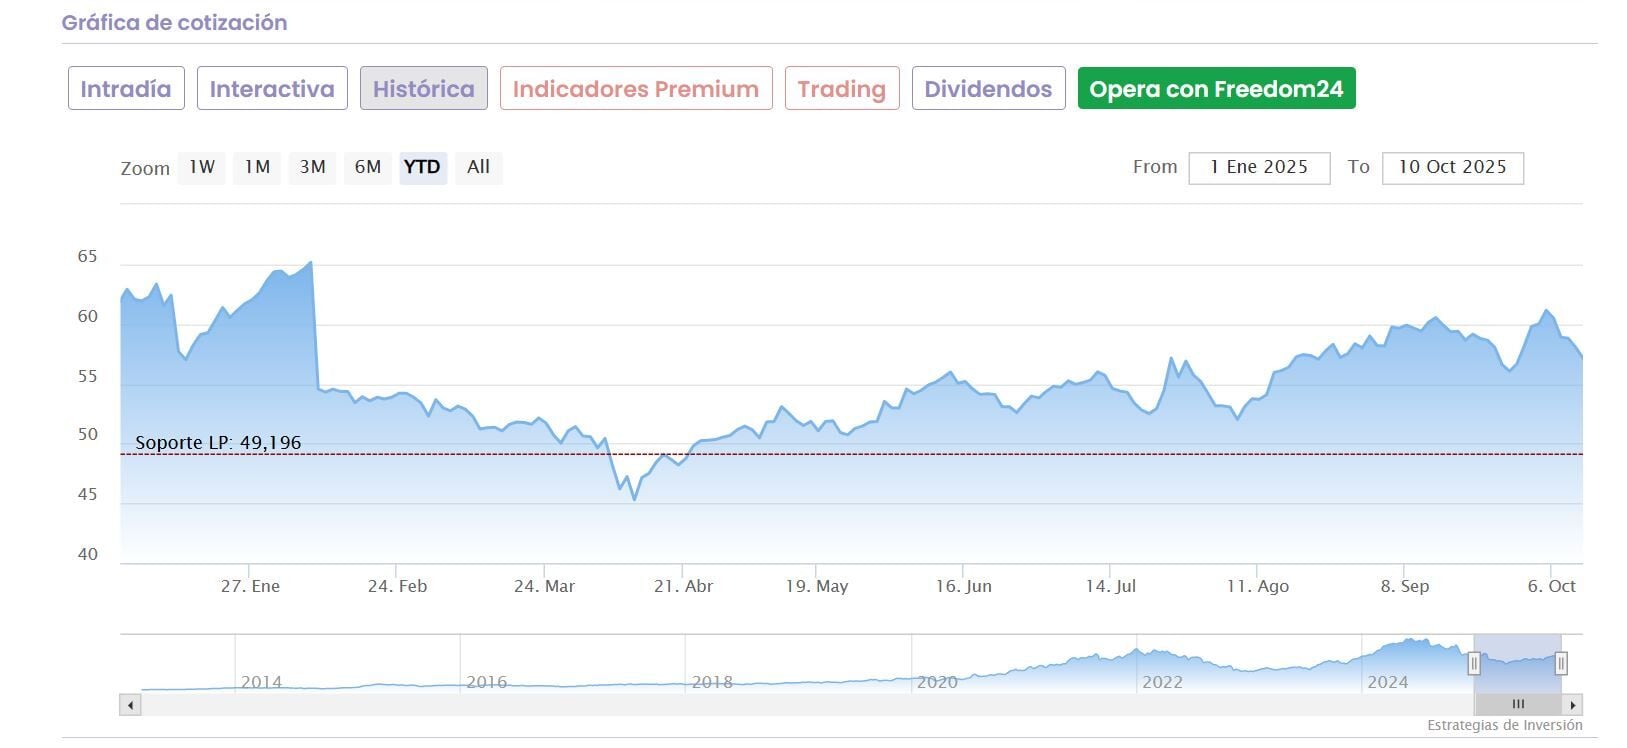
Task: Select the YTD zoom button
Action: point(422,167)
